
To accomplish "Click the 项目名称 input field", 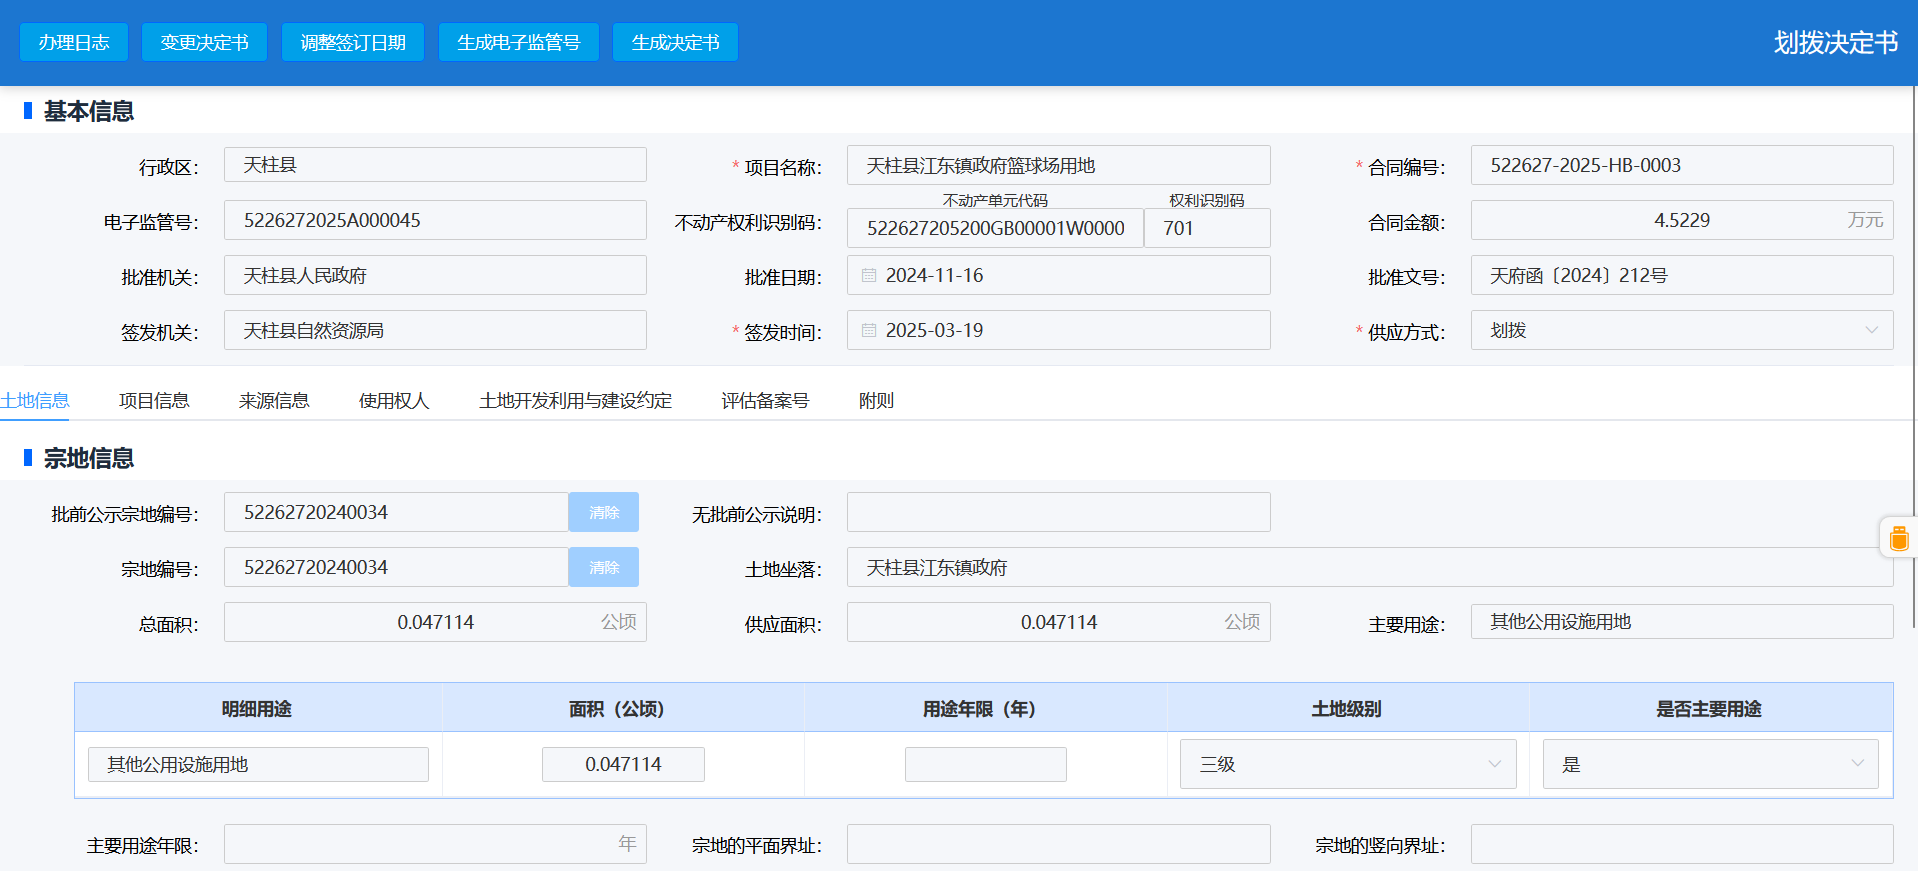I will pyautogui.click(x=1058, y=165).
